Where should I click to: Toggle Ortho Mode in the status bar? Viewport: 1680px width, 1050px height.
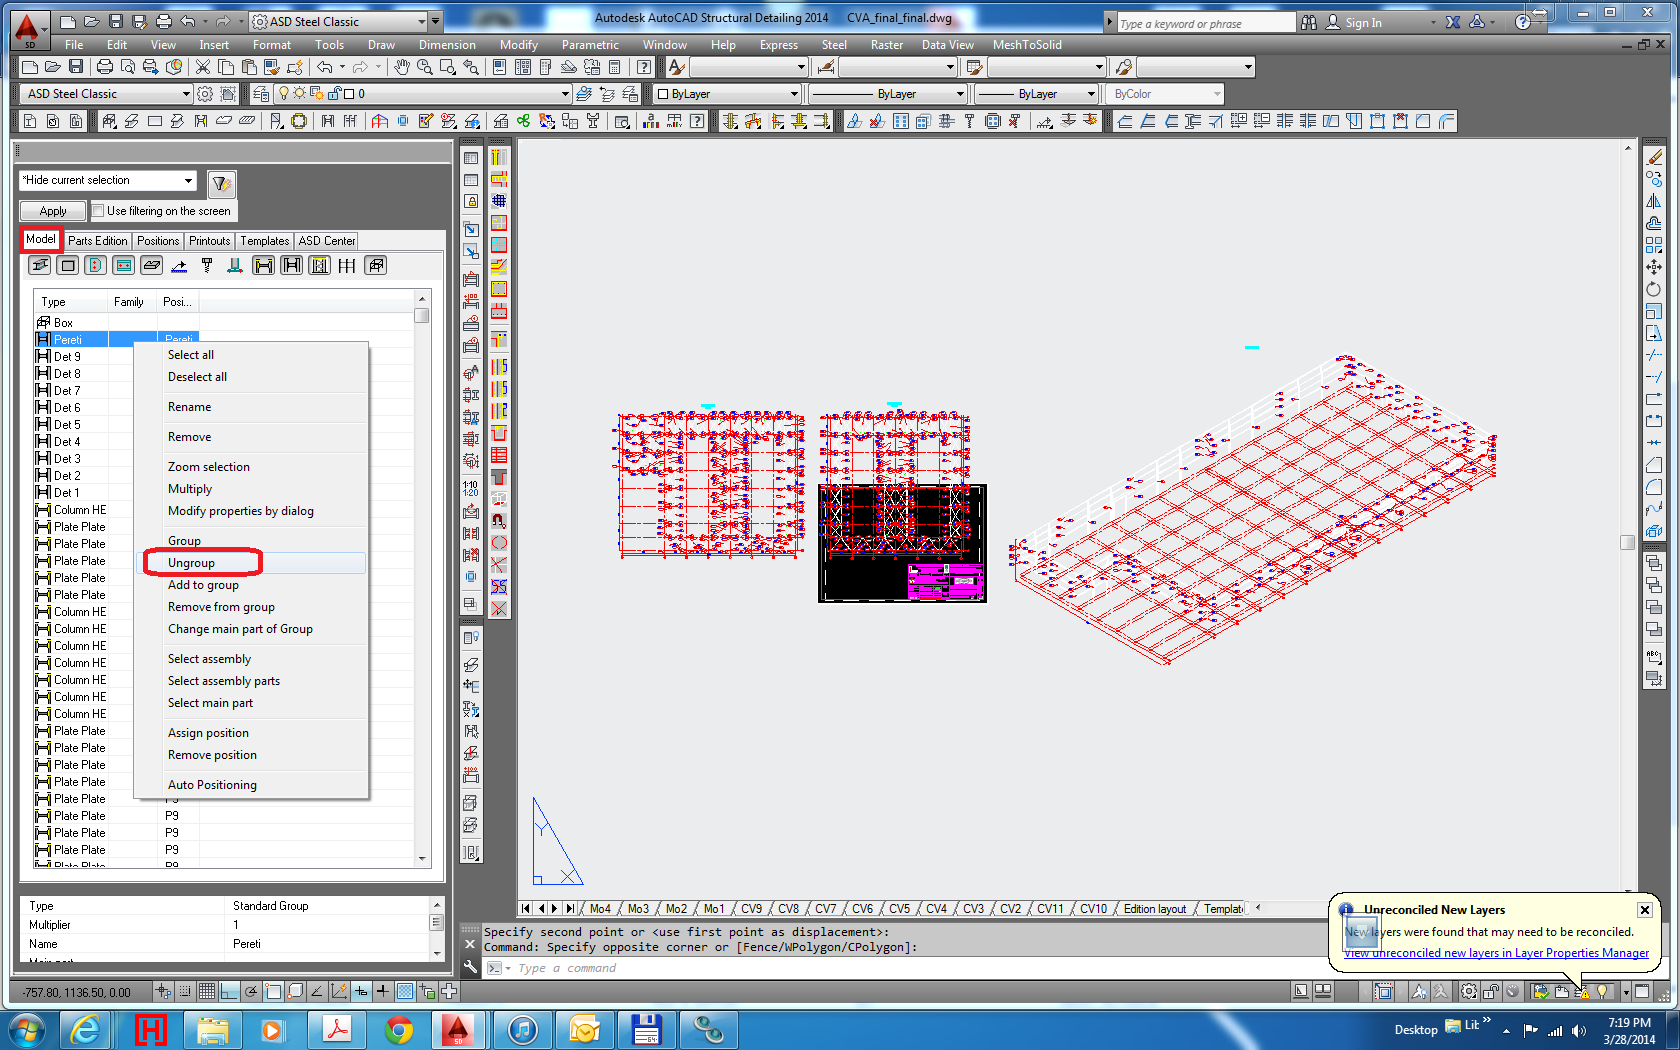(229, 991)
